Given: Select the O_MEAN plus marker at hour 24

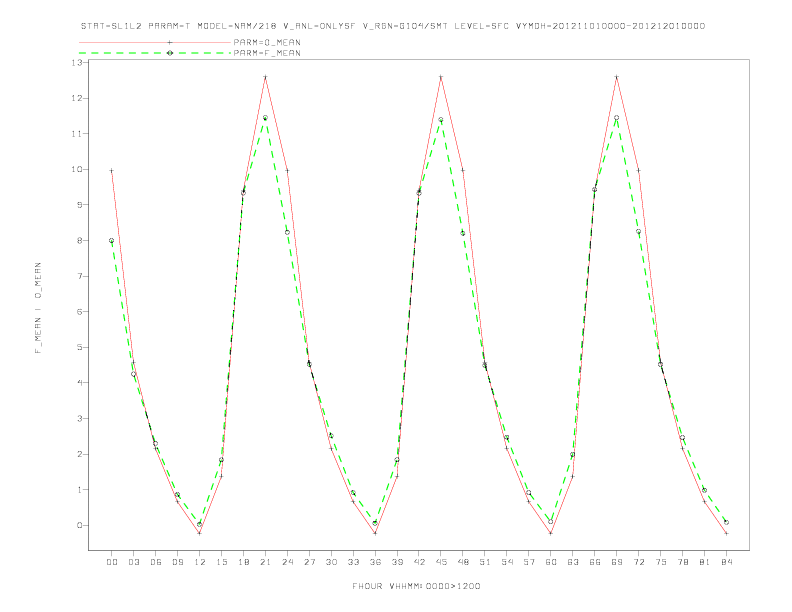Looking at the screenshot, I should point(287,171).
